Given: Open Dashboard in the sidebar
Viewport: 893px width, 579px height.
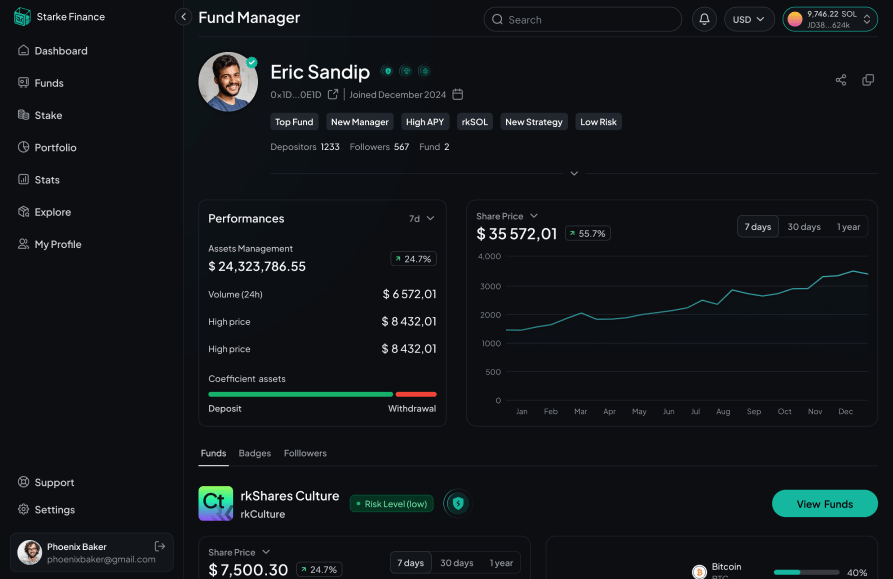Looking at the screenshot, I should tap(53, 51).
